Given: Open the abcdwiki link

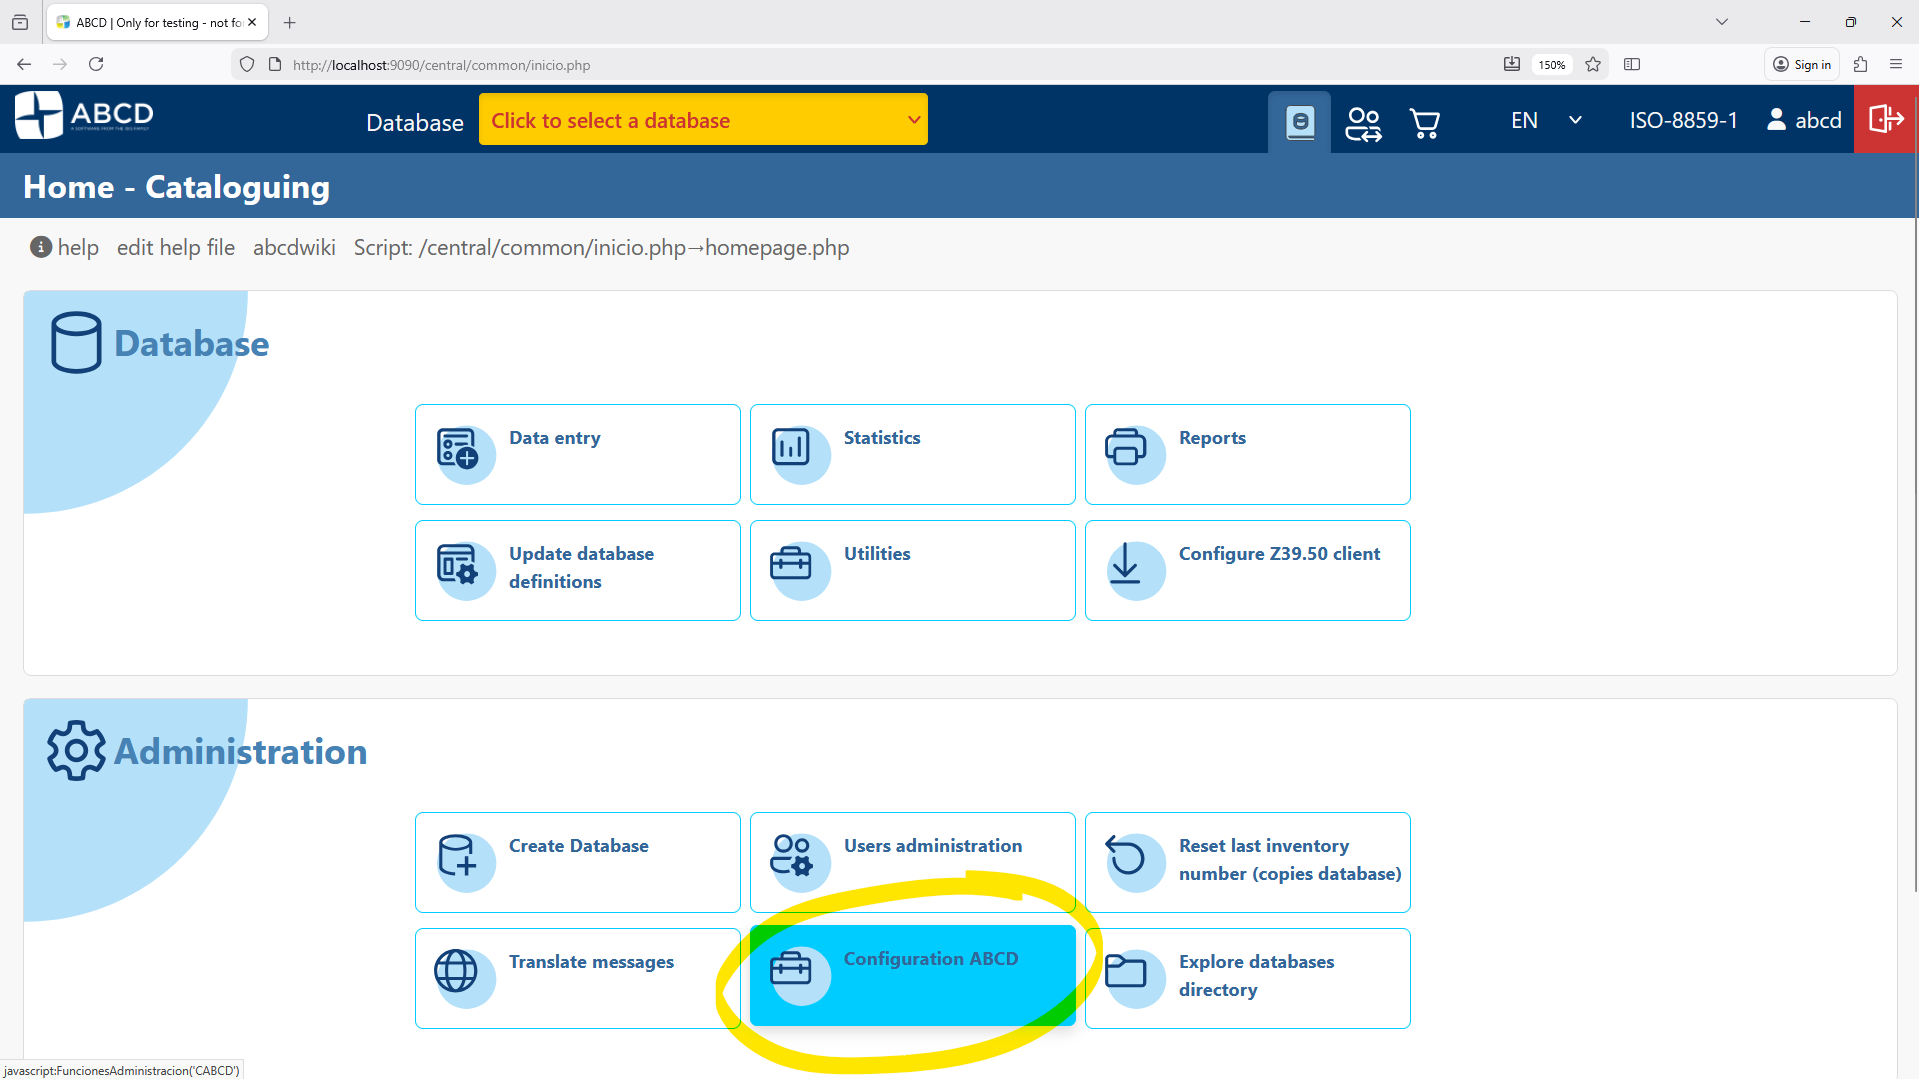Looking at the screenshot, I should (293, 247).
